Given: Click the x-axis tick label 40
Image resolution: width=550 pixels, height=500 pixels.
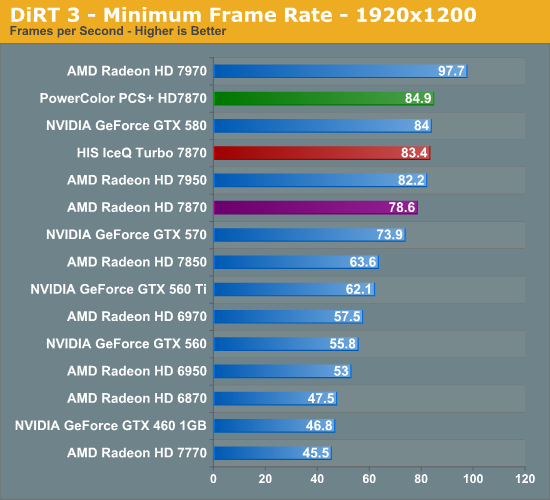Looking at the screenshot, I should (317, 479).
